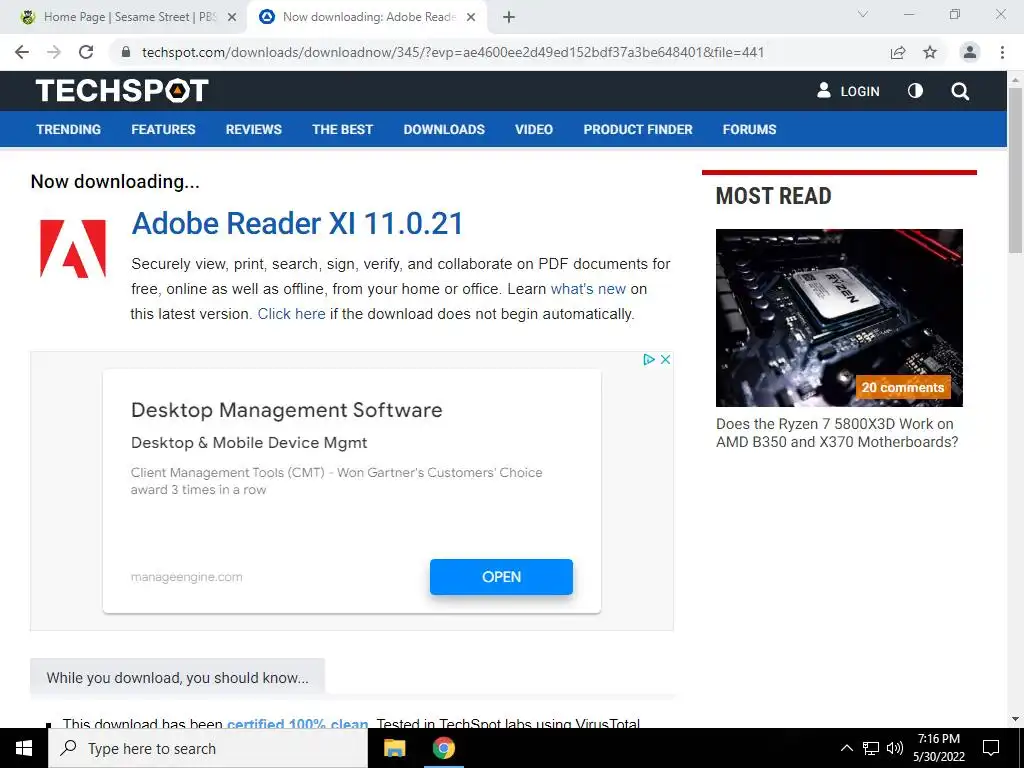1024x768 pixels.
Task: Click the scrollbar down arrow
Action: pos(1015,719)
